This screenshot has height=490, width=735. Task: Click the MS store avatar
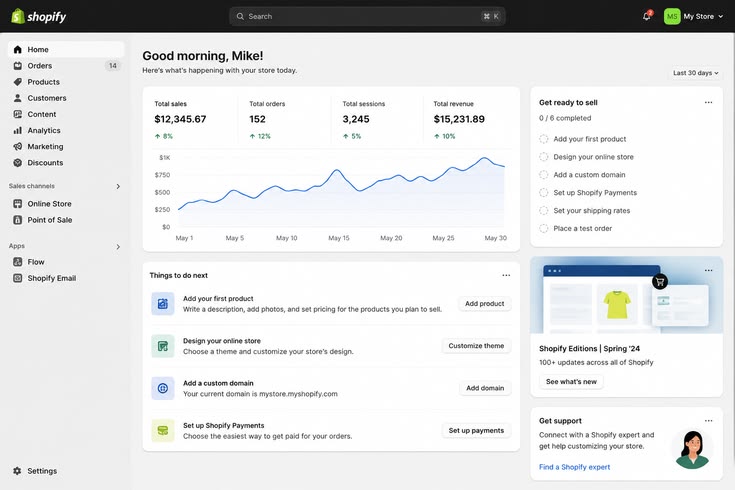tap(672, 16)
